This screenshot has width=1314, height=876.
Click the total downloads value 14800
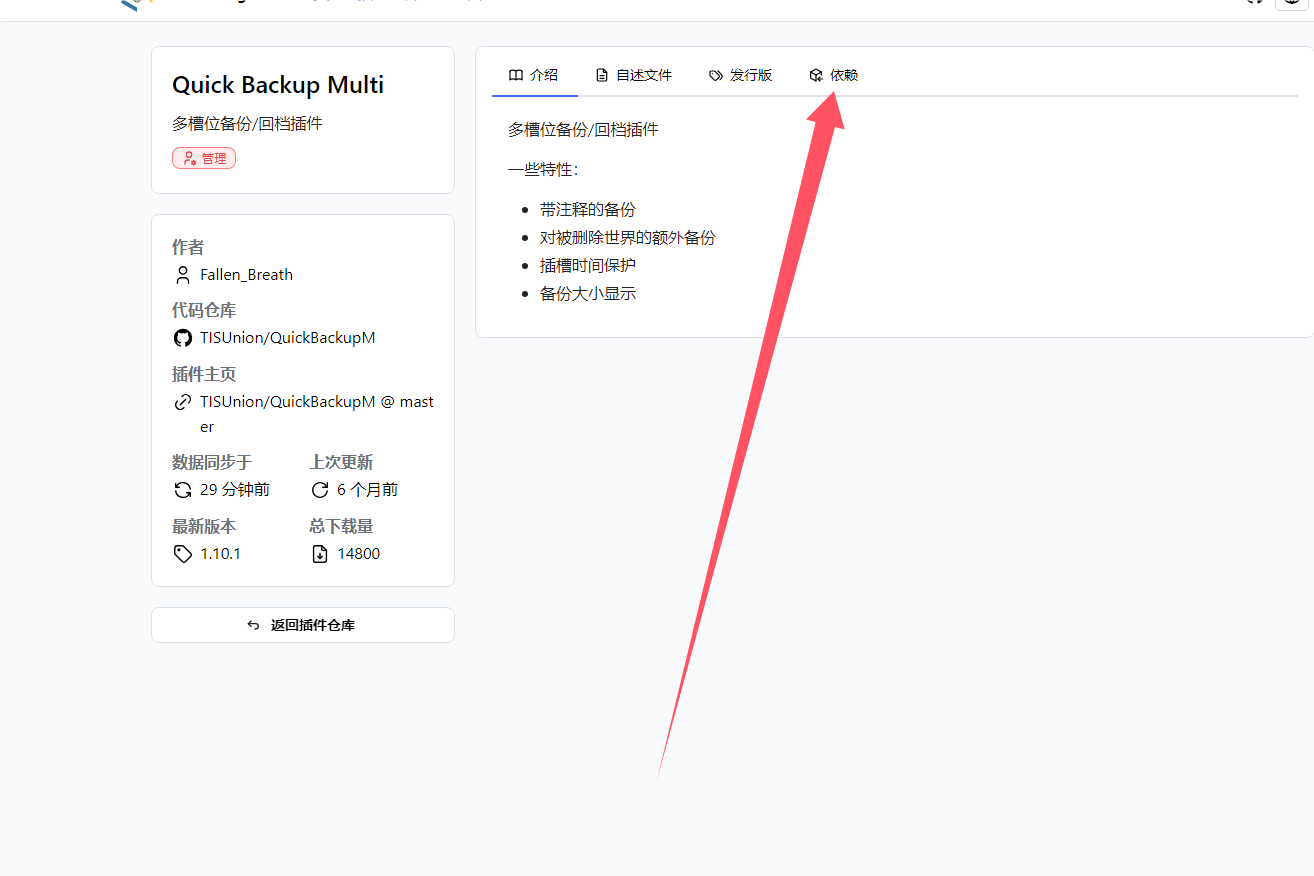(x=359, y=554)
